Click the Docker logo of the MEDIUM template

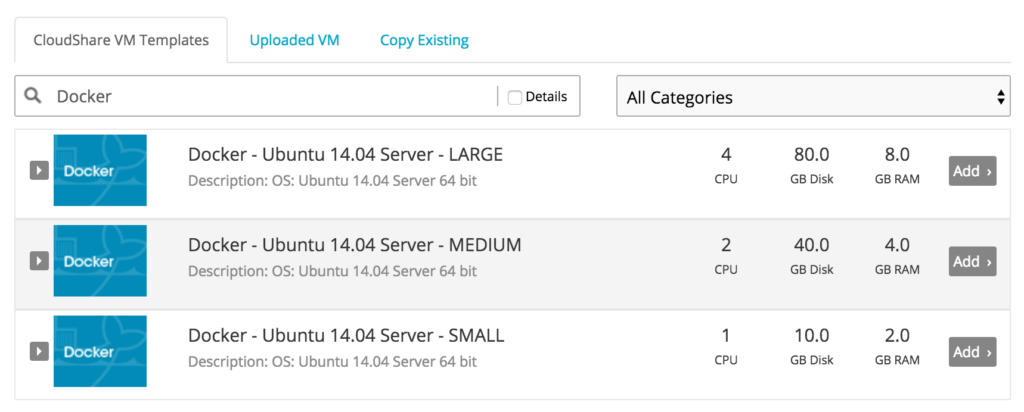(100, 261)
